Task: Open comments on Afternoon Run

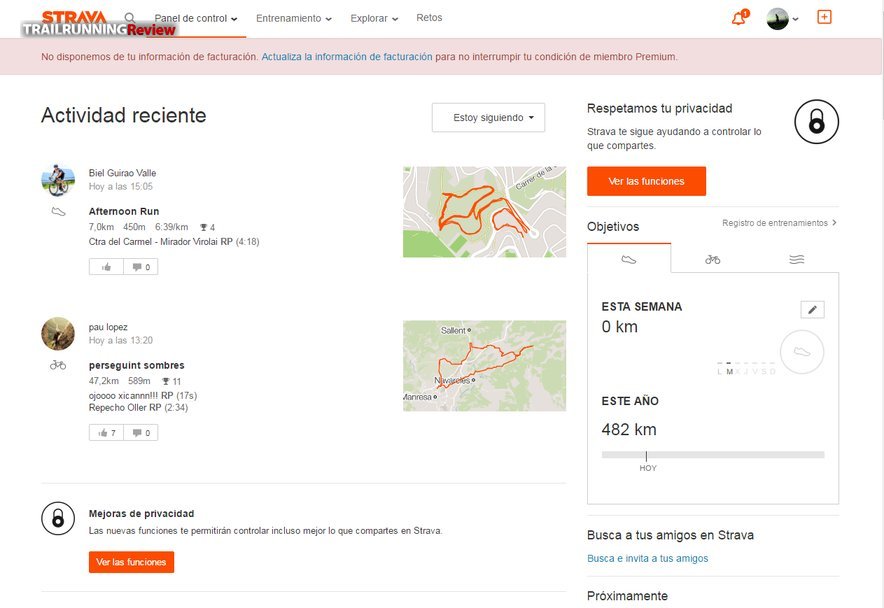Action: point(141,267)
